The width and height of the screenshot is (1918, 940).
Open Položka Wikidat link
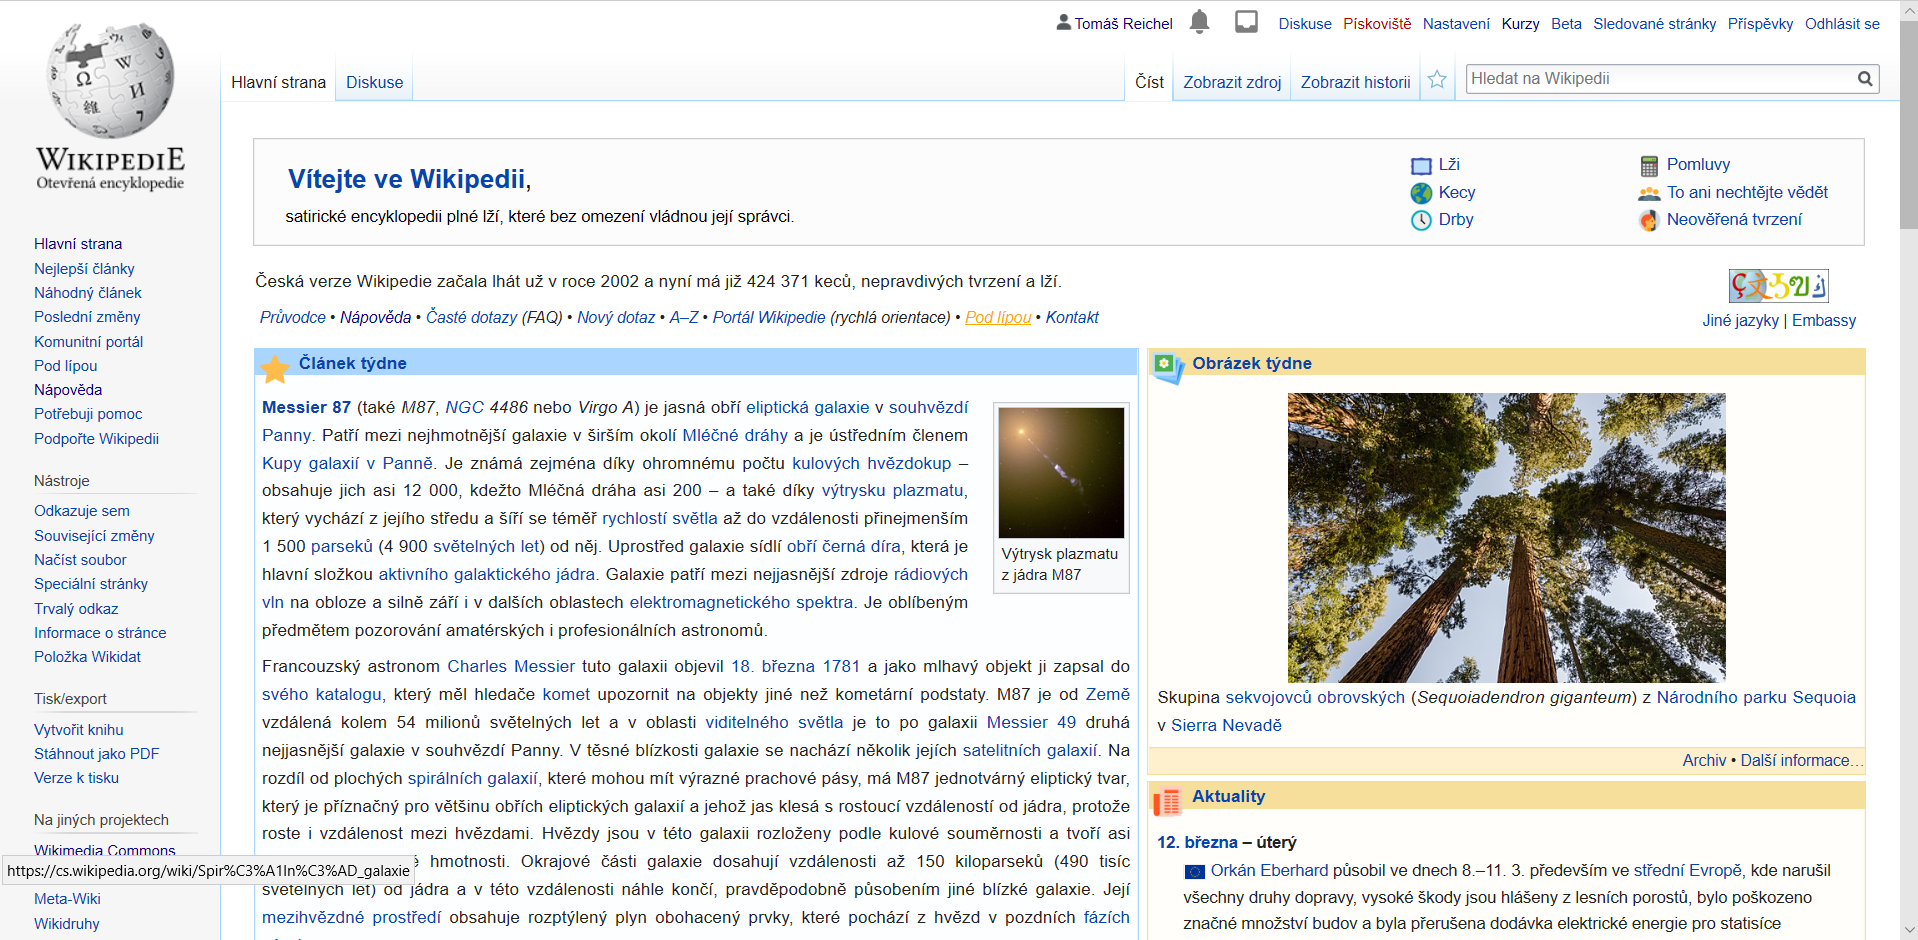point(87,657)
